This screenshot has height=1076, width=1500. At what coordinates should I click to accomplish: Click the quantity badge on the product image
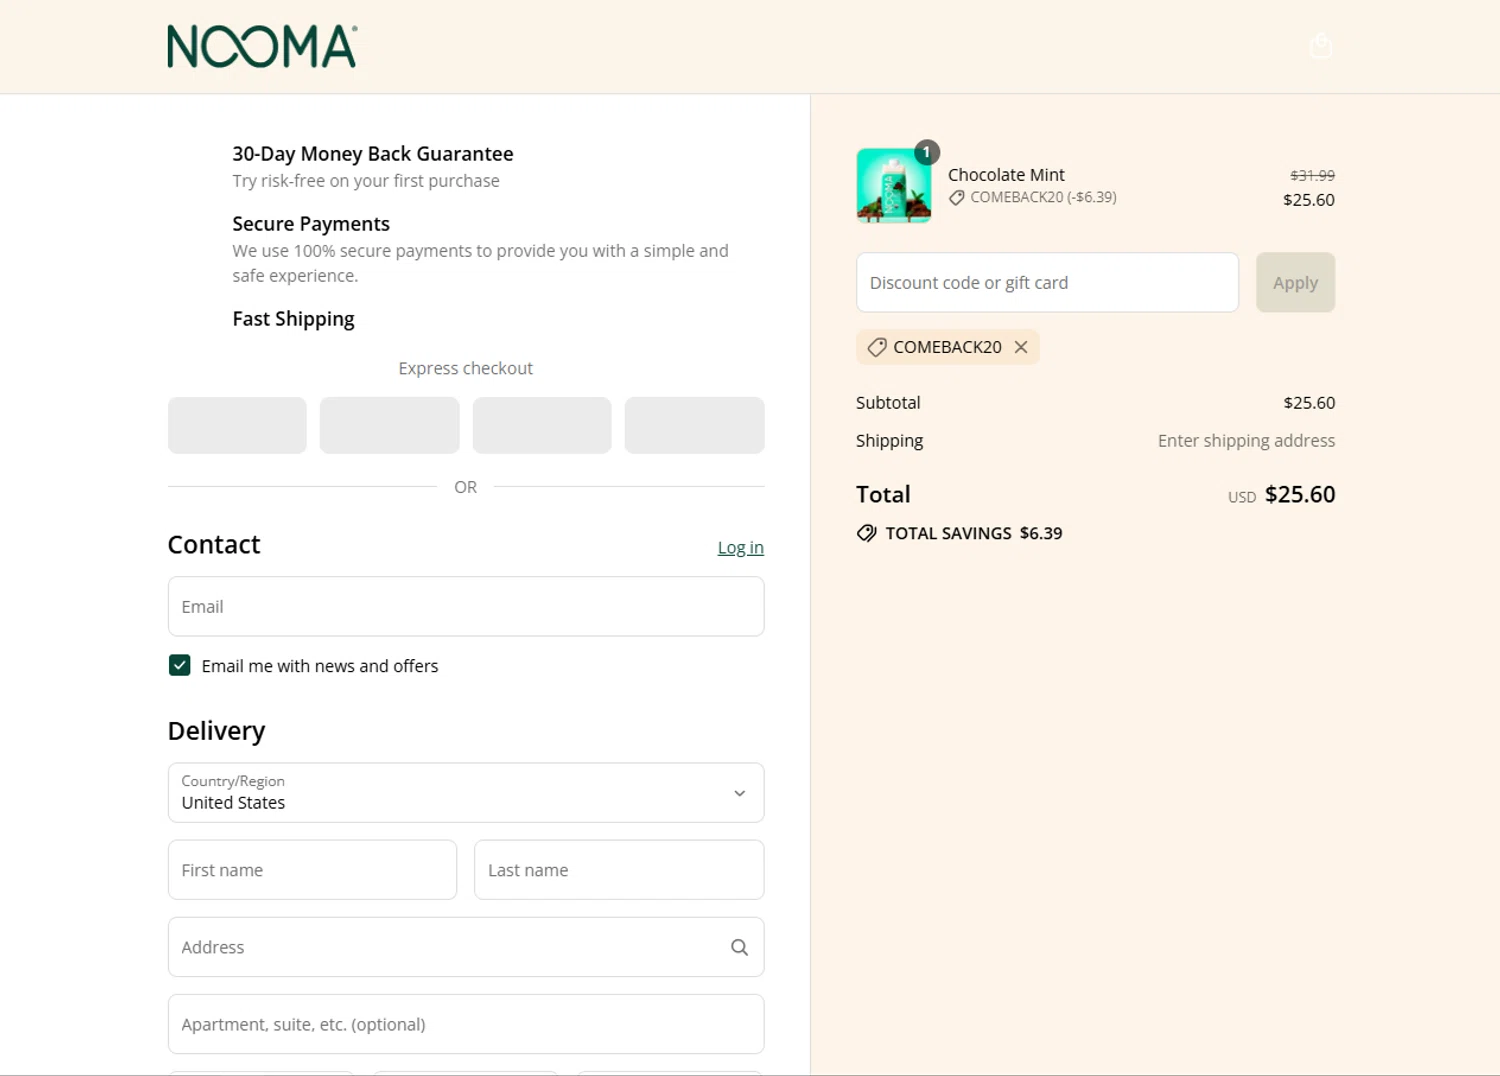(x=927, y=152)
